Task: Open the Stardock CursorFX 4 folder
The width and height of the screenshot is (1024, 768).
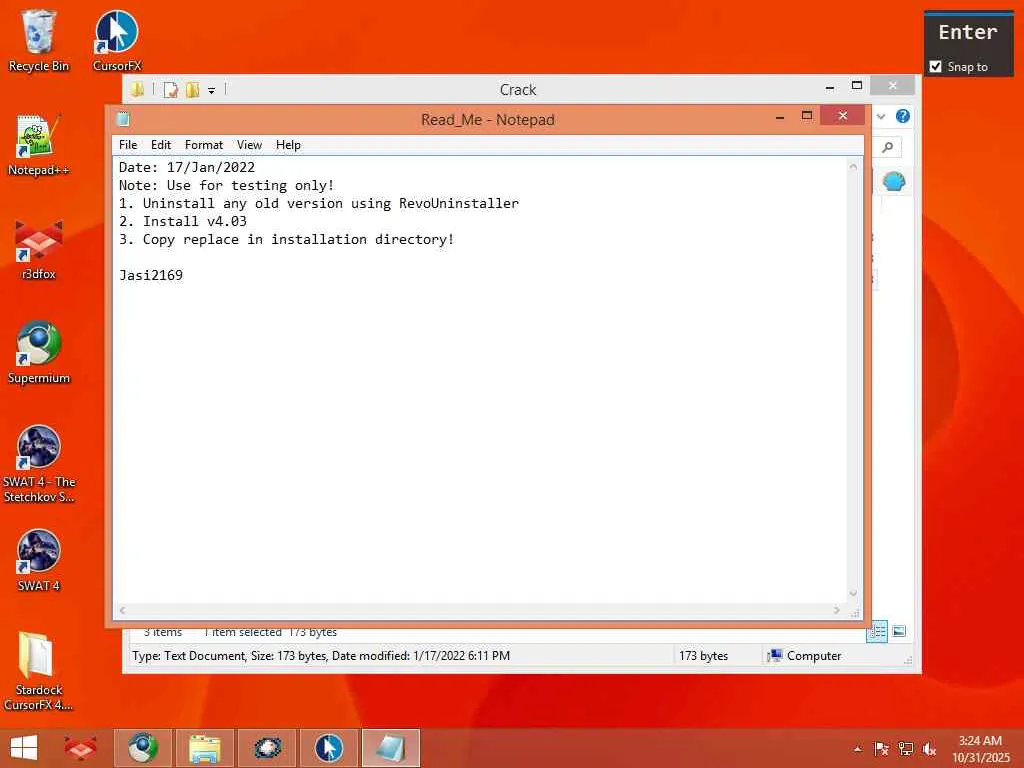Action: click(x=38, y=671)
